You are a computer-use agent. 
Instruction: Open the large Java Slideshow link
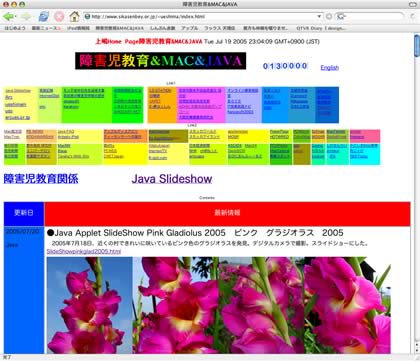(172, 179)
